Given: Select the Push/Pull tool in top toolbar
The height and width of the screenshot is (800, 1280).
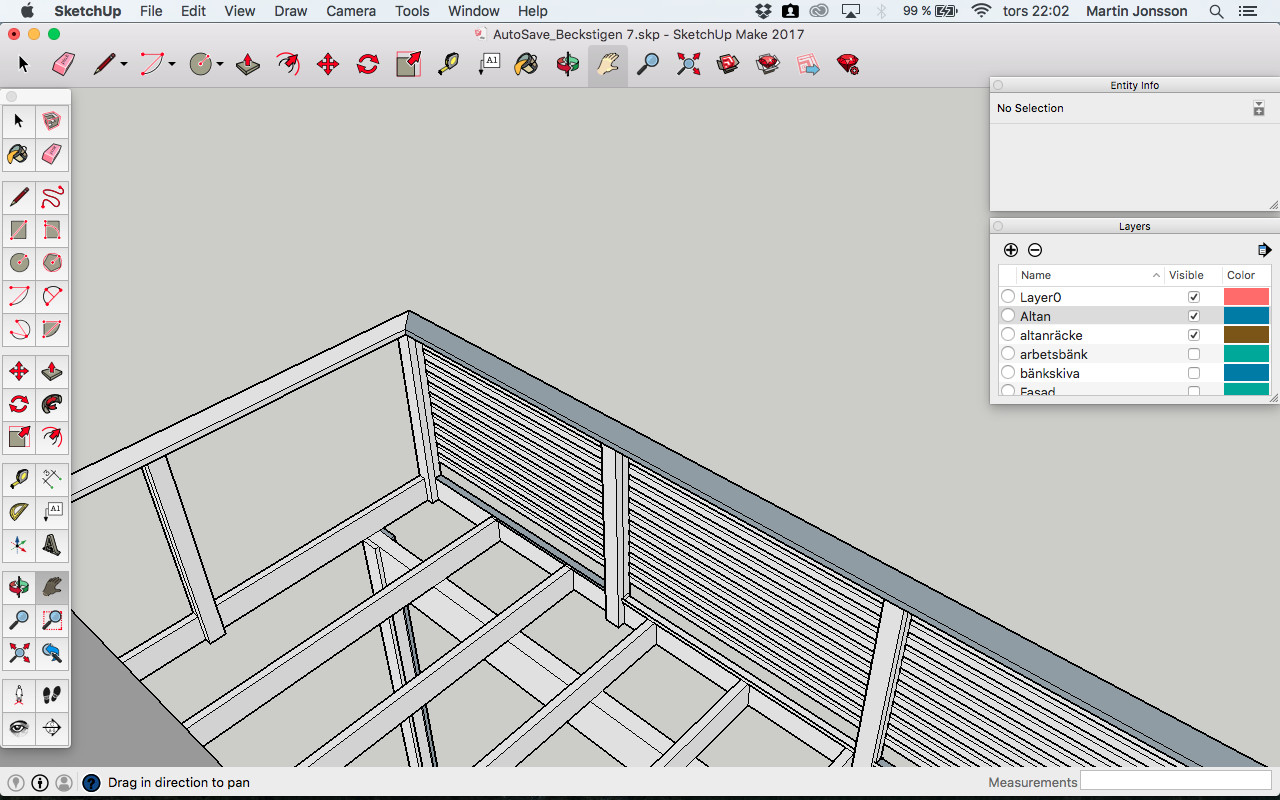Looking at the screenshot, I should (248, 65).
